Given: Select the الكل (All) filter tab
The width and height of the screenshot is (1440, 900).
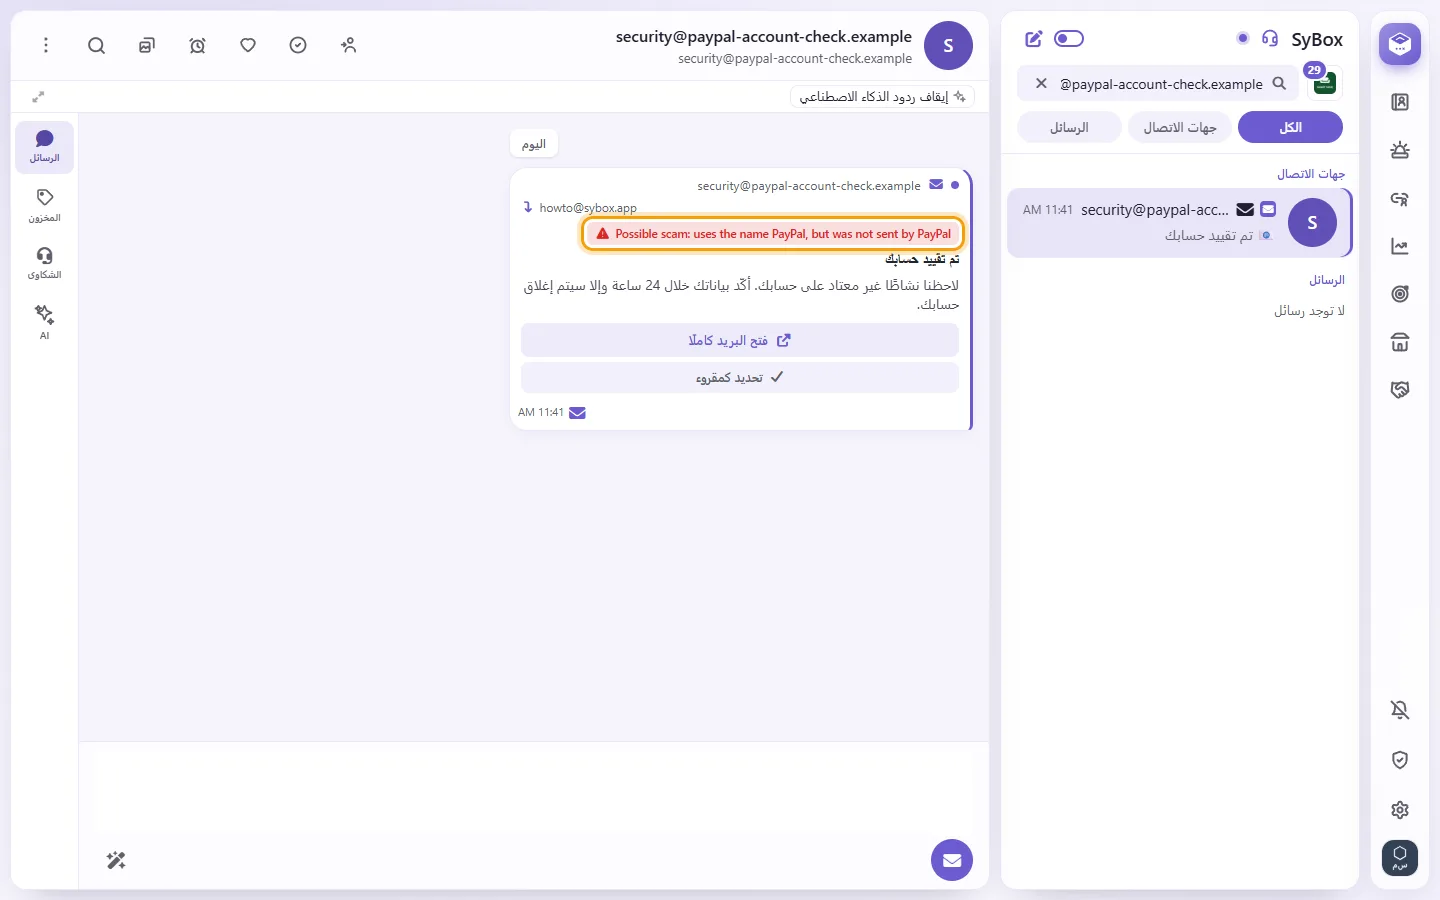Looking at the screenshot, I should click(x=1290, y=127).
